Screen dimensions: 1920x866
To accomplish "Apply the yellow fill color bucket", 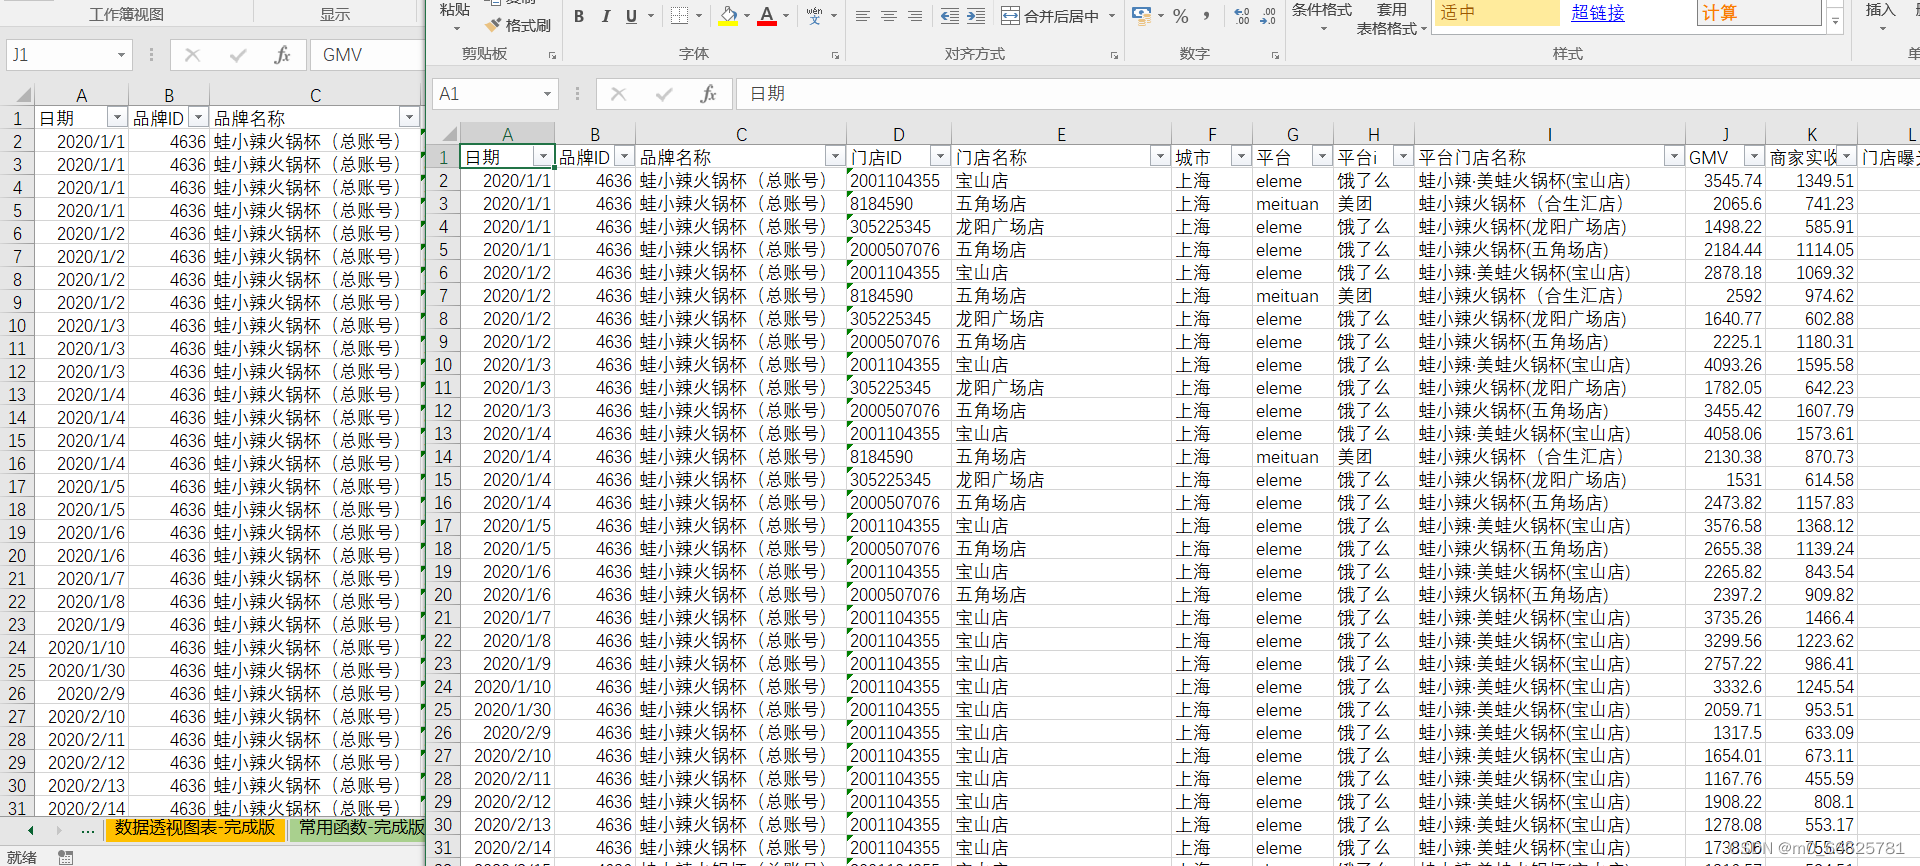I will (728, 16).
